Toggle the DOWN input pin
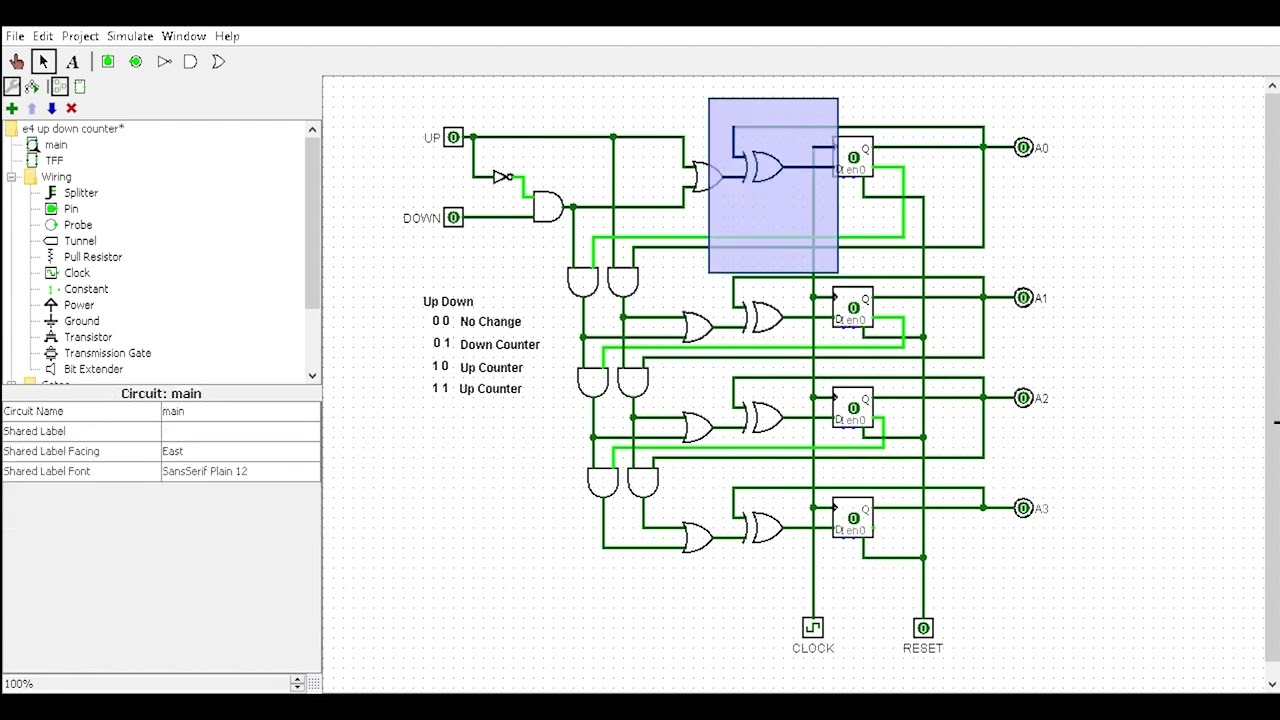 coord(453,217)
